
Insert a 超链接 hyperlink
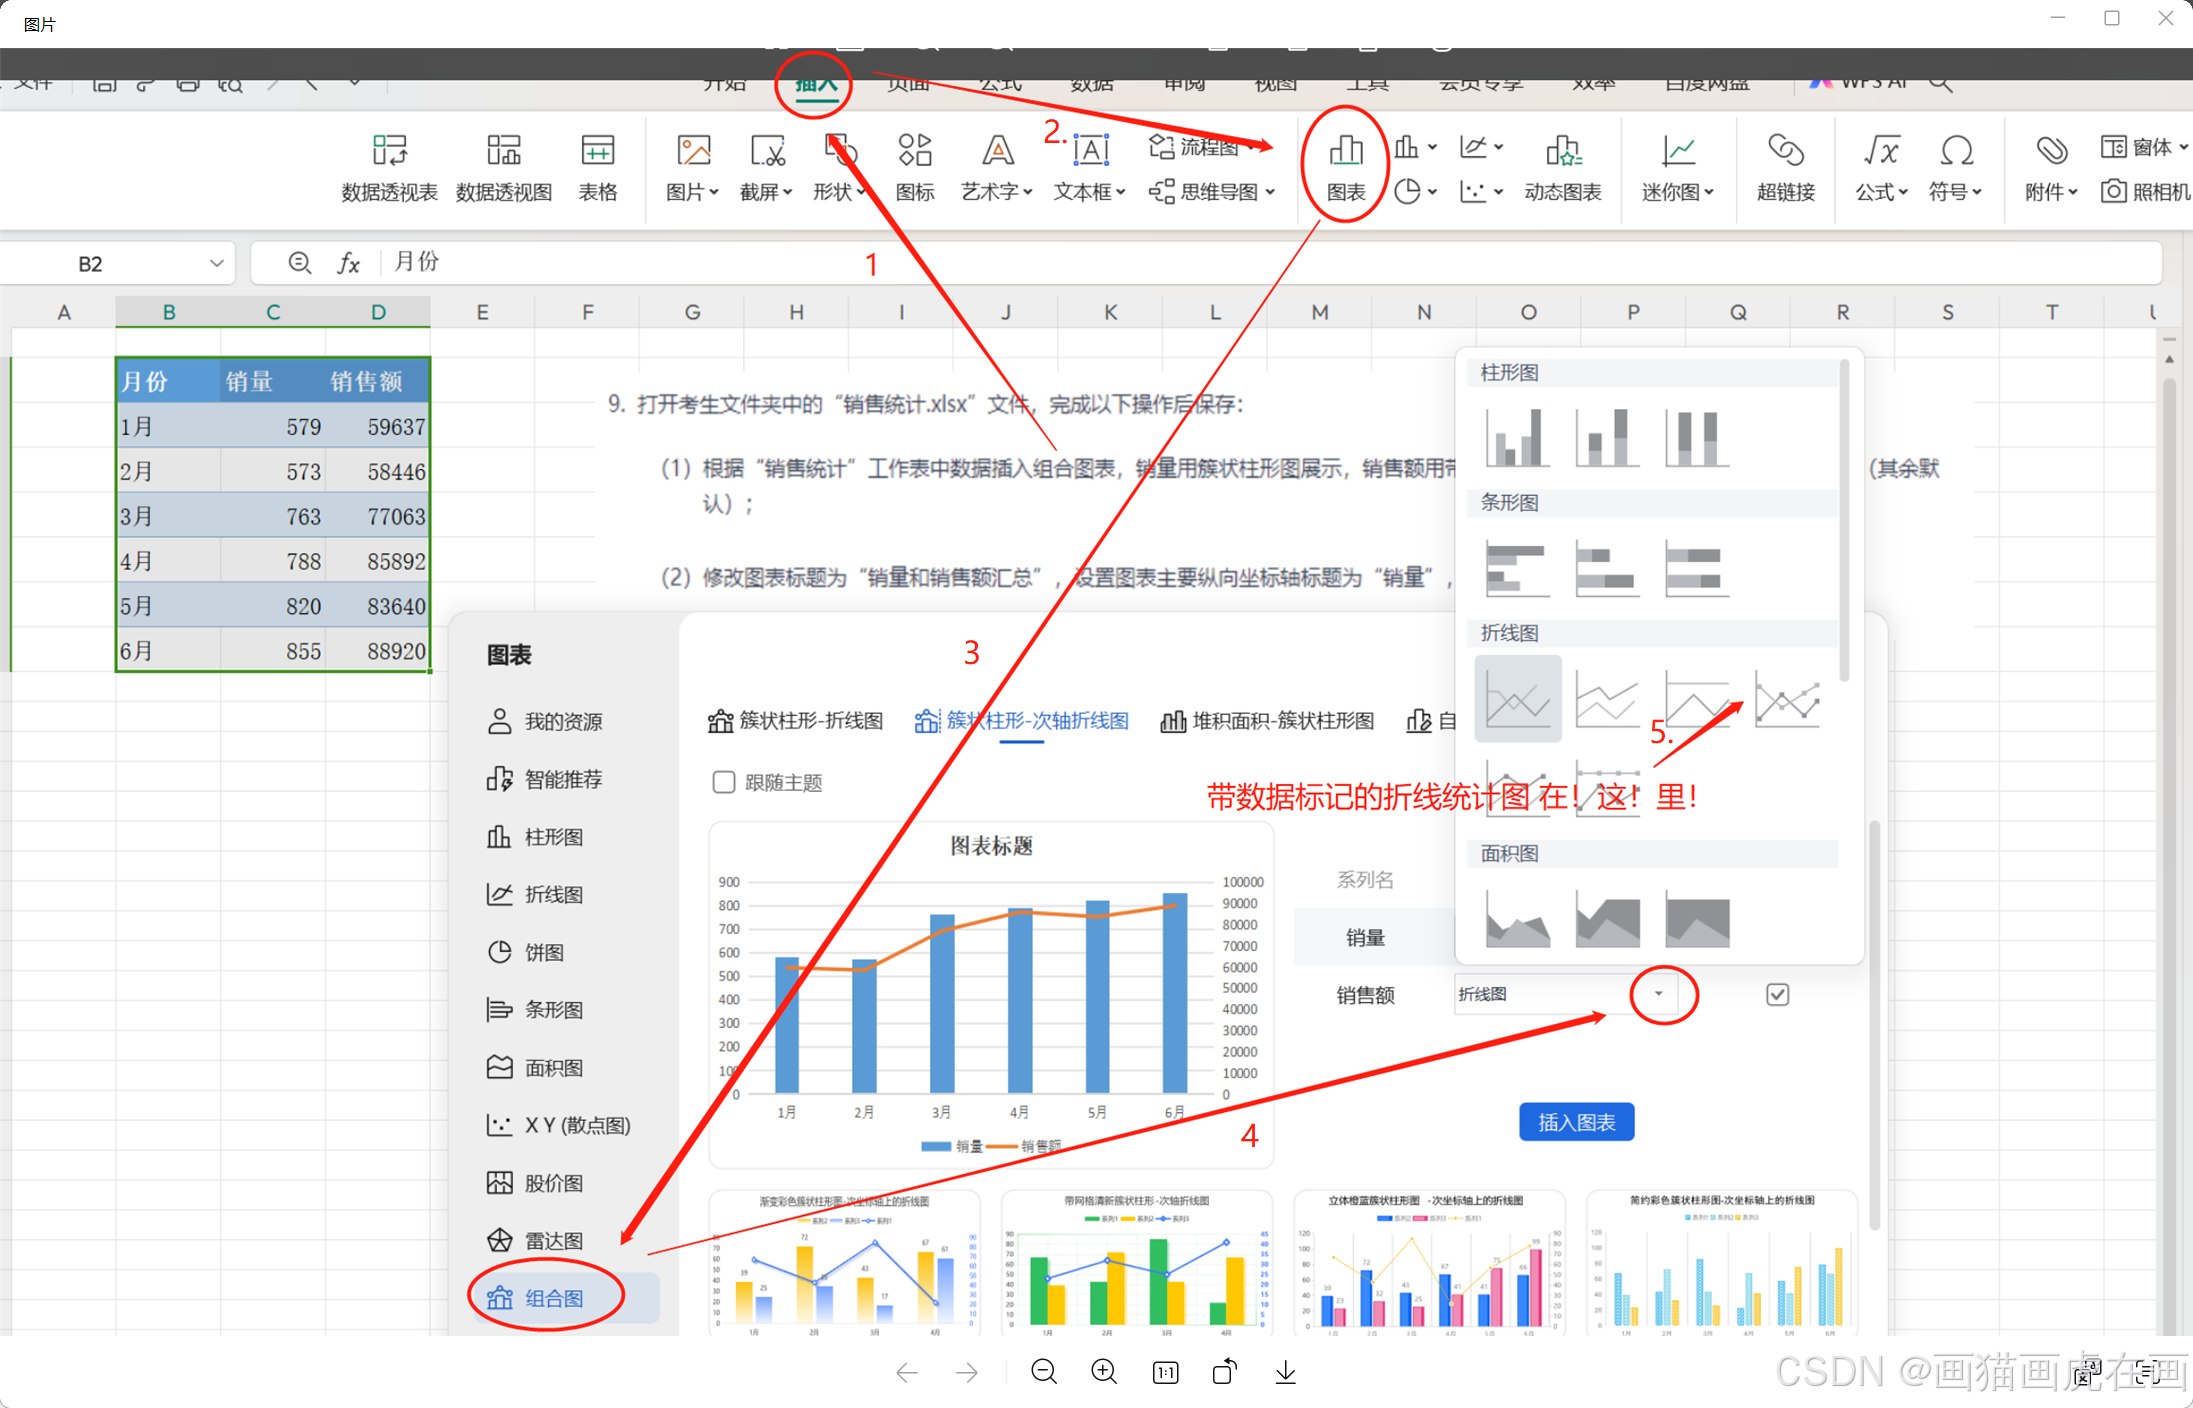pyautogui.click(x=1785, y=167)
